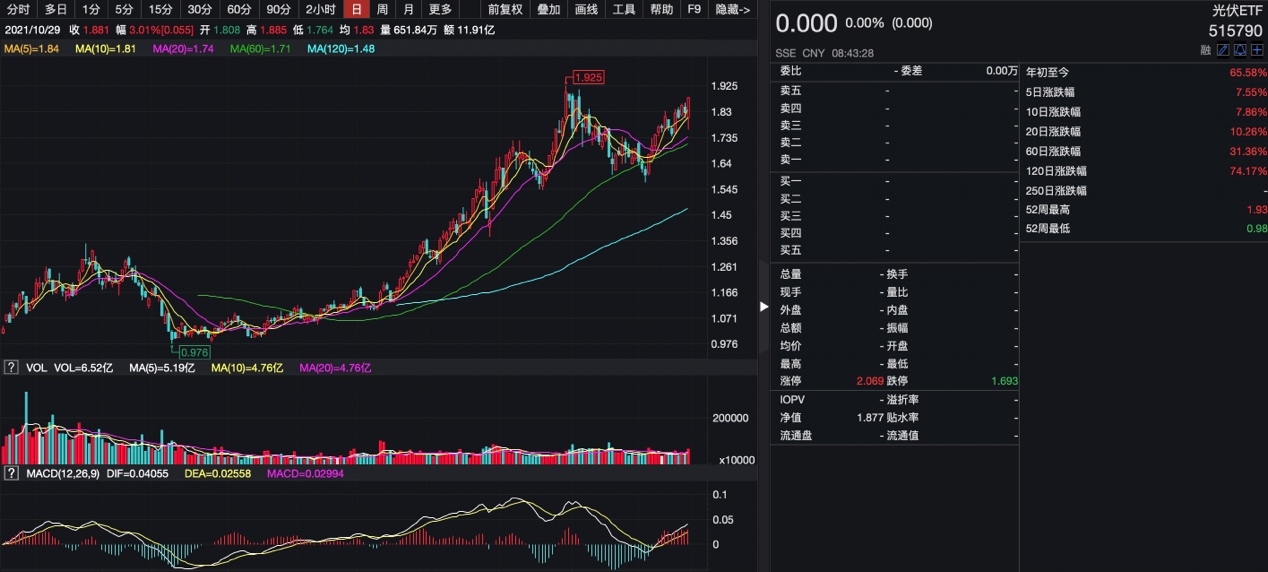Click the 1.925 peak price marker

[588, 77]
